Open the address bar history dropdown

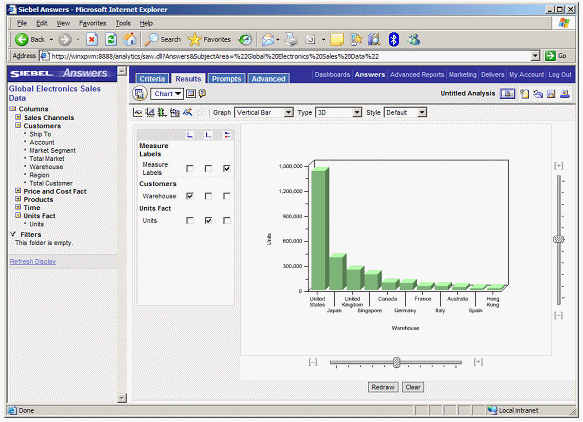[535, 56]
